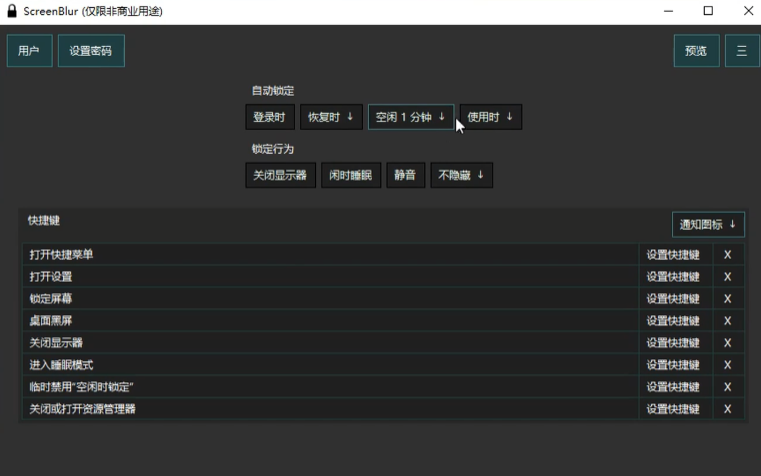Image resolution: width=761 pixels, height=476 pixels.
Task: Clear shortcut with X for 进入睡眠模式
Action: point(727,365)
